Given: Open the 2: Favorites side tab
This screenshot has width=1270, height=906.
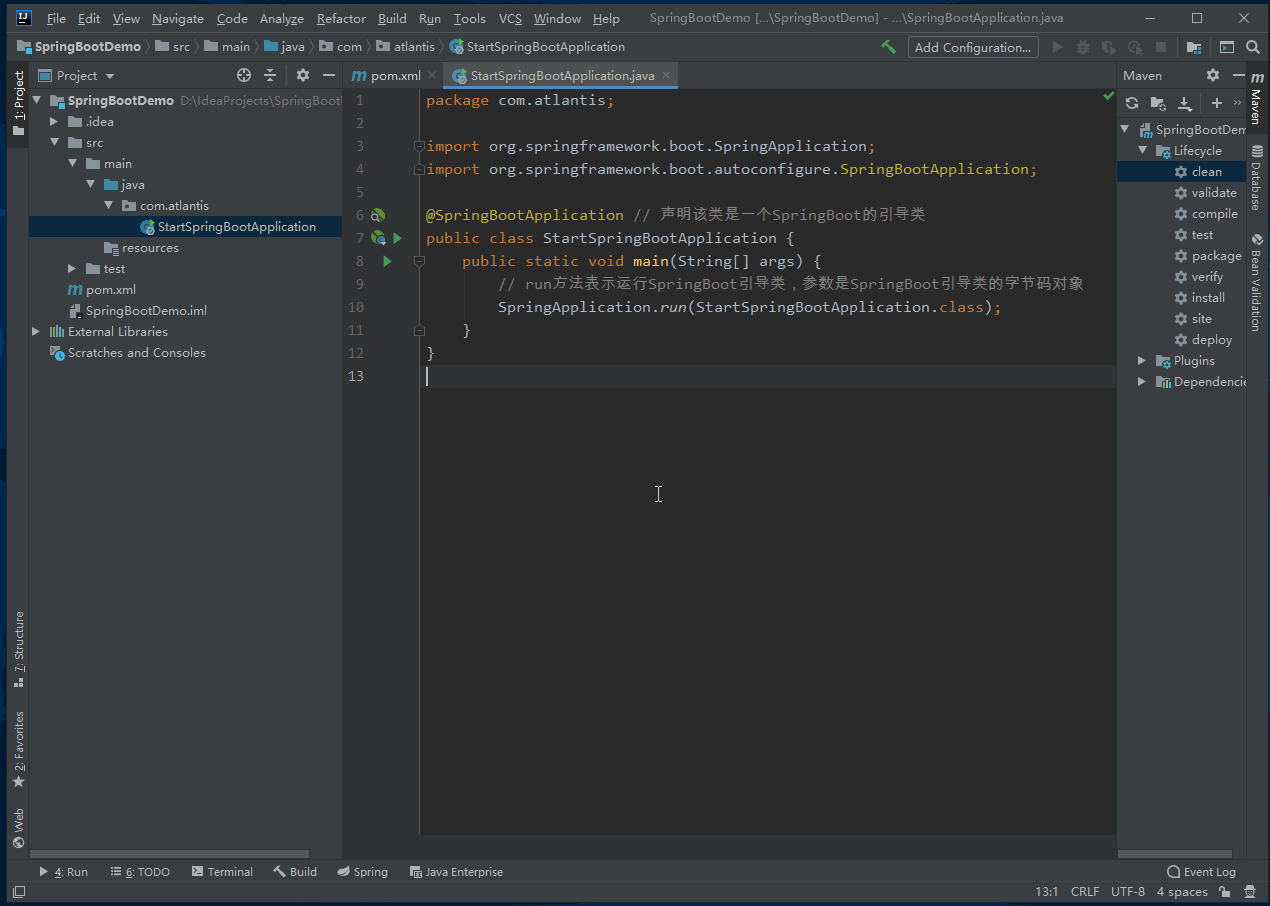Looking at the screenshot, I should 18,749.
